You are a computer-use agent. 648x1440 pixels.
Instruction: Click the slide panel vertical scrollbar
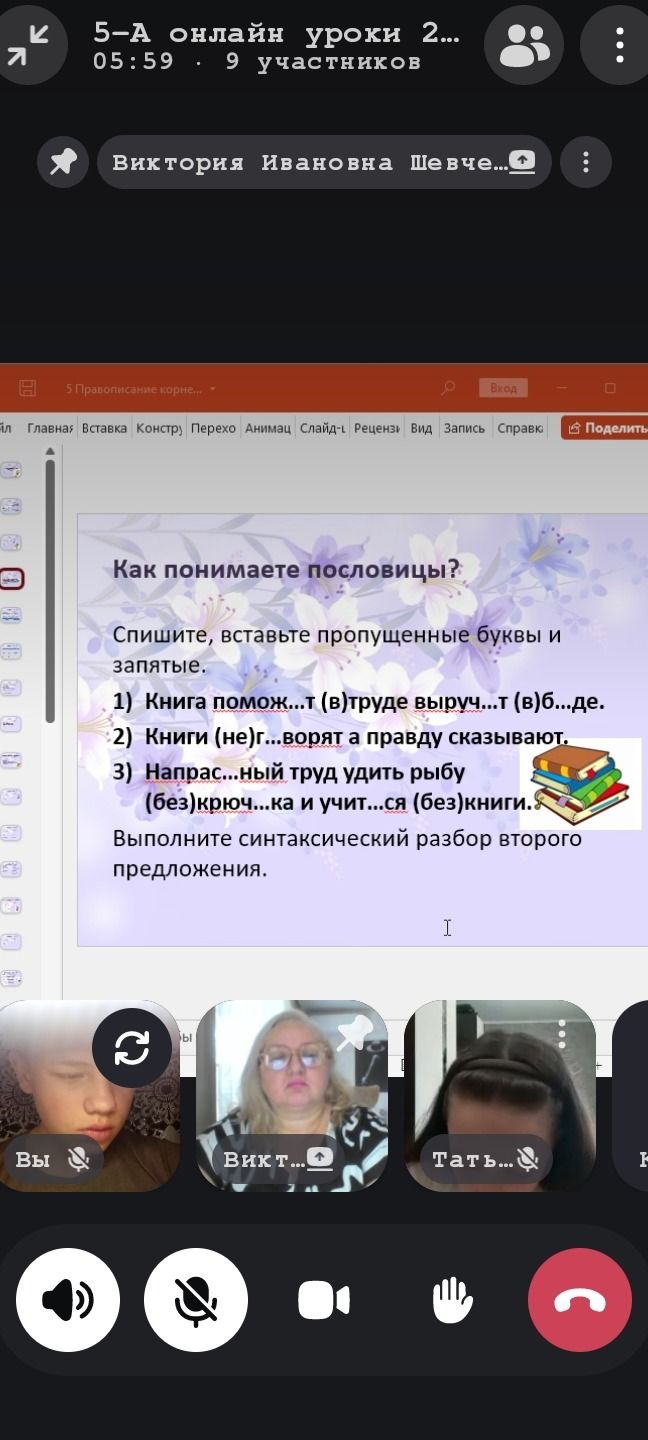(51, 590)
